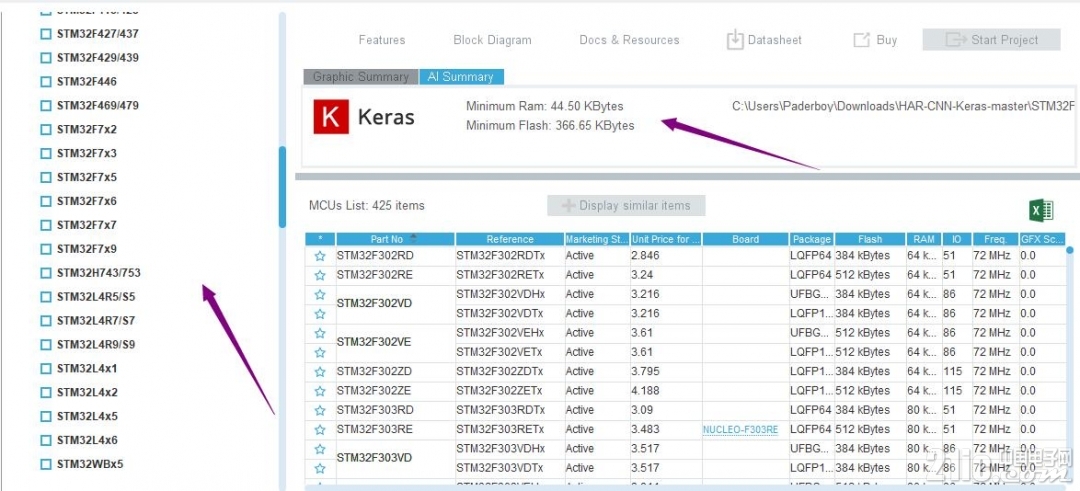Check the STM32F469/479 series box
1080x491 pixels.
pyautogui.click(x=45, y=105)
